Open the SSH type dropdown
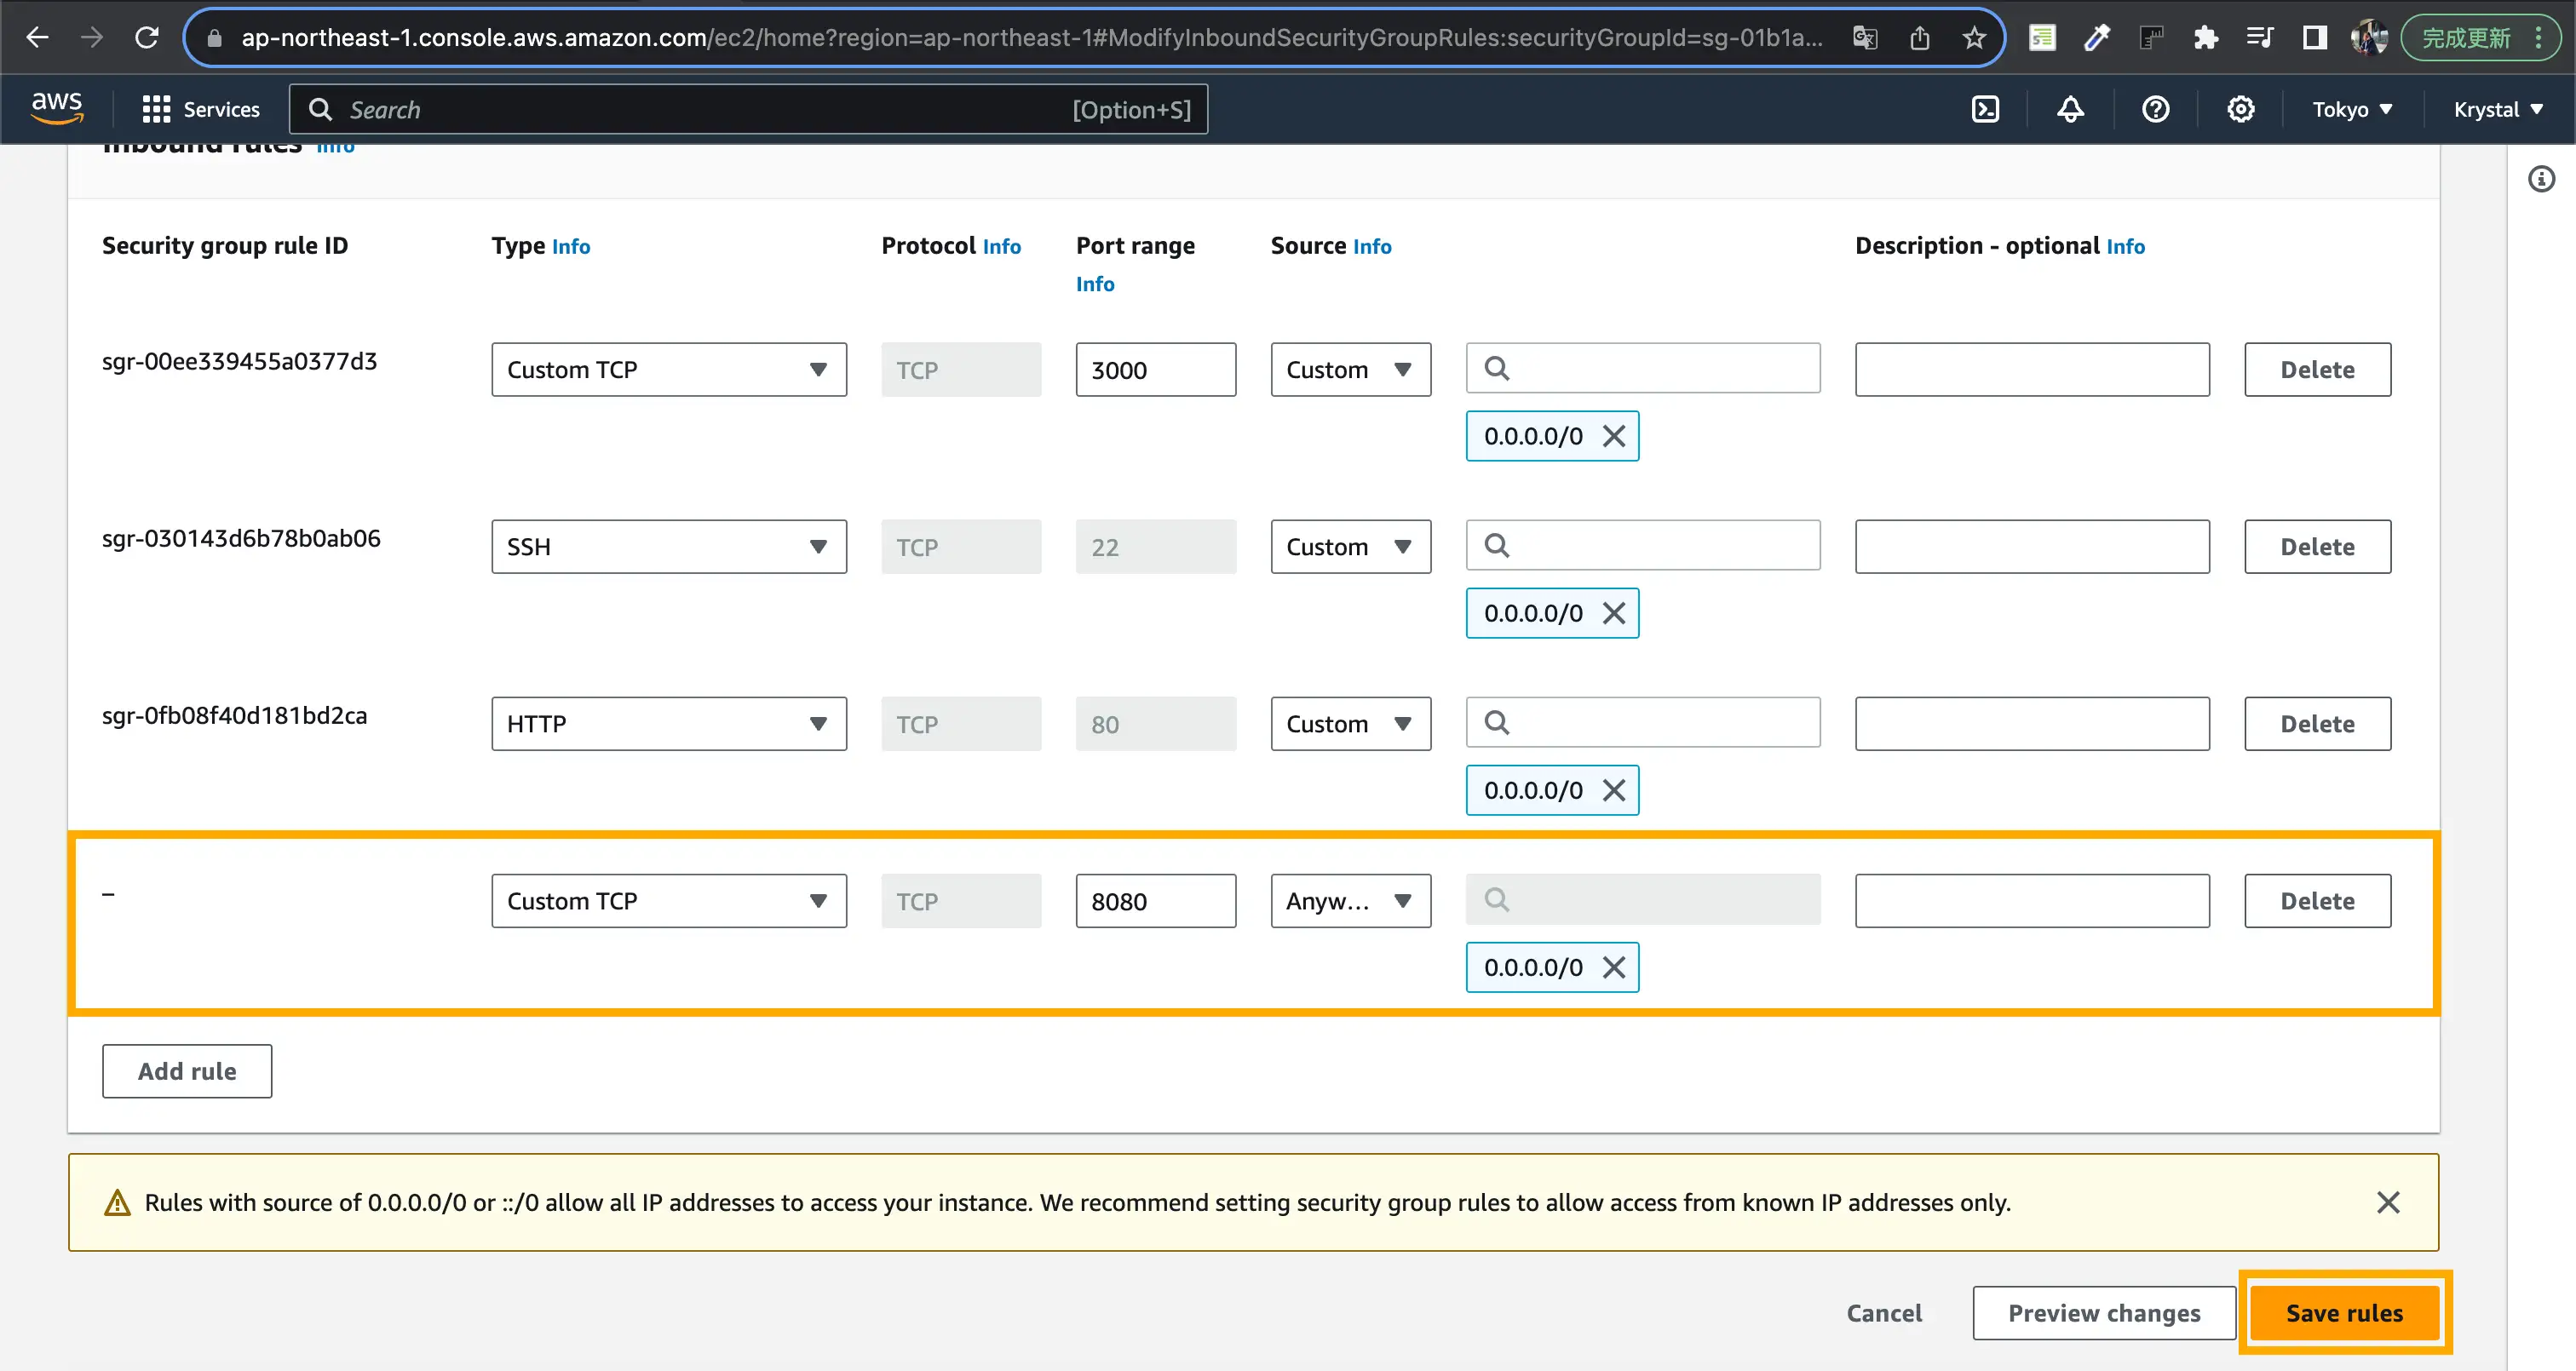Image resolution: width=2576 pixels, height=1371 pixels. [669, 547]
